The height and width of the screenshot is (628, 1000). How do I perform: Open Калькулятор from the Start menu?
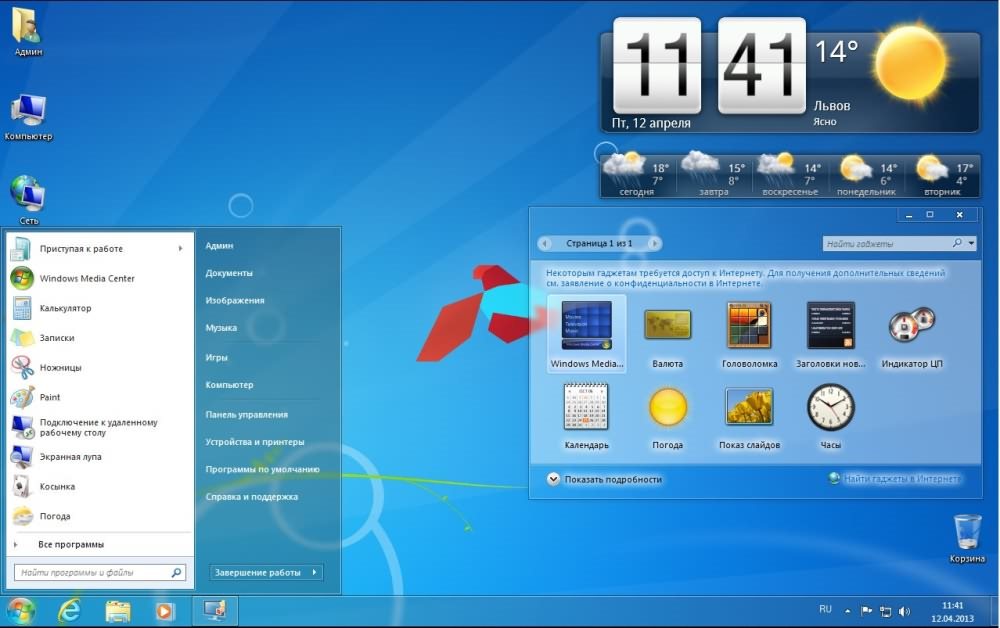tap(65, 308)
